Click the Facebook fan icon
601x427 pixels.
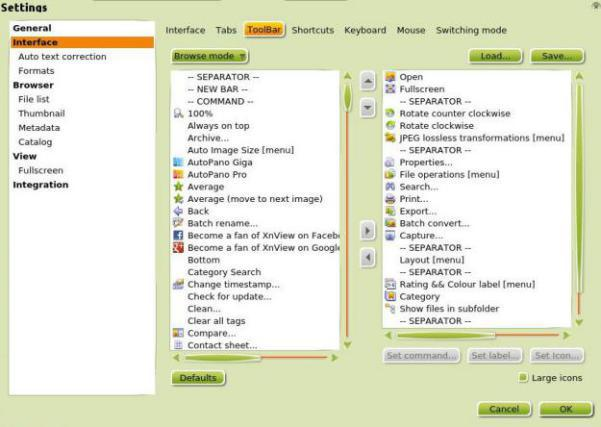pos(178,235)
